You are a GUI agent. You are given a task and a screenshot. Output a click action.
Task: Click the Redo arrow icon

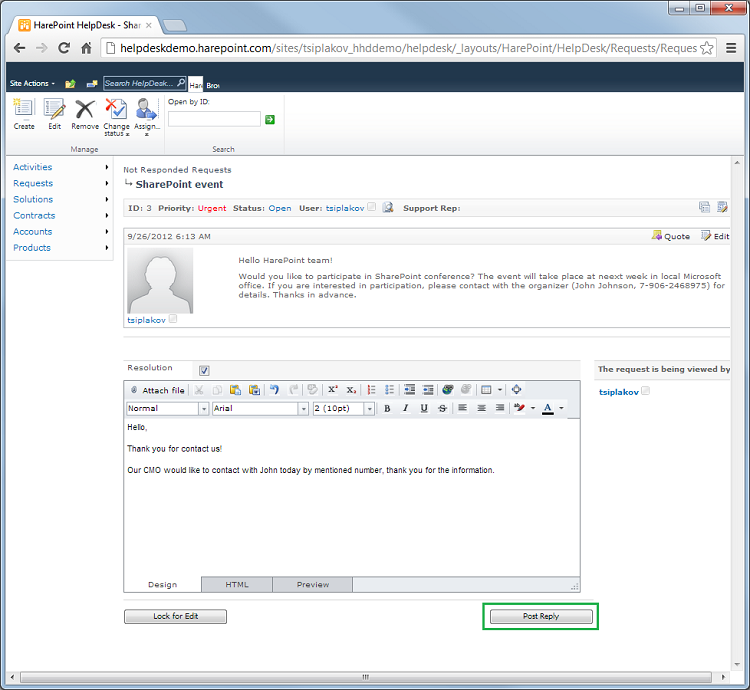click(x=294, y=390)
